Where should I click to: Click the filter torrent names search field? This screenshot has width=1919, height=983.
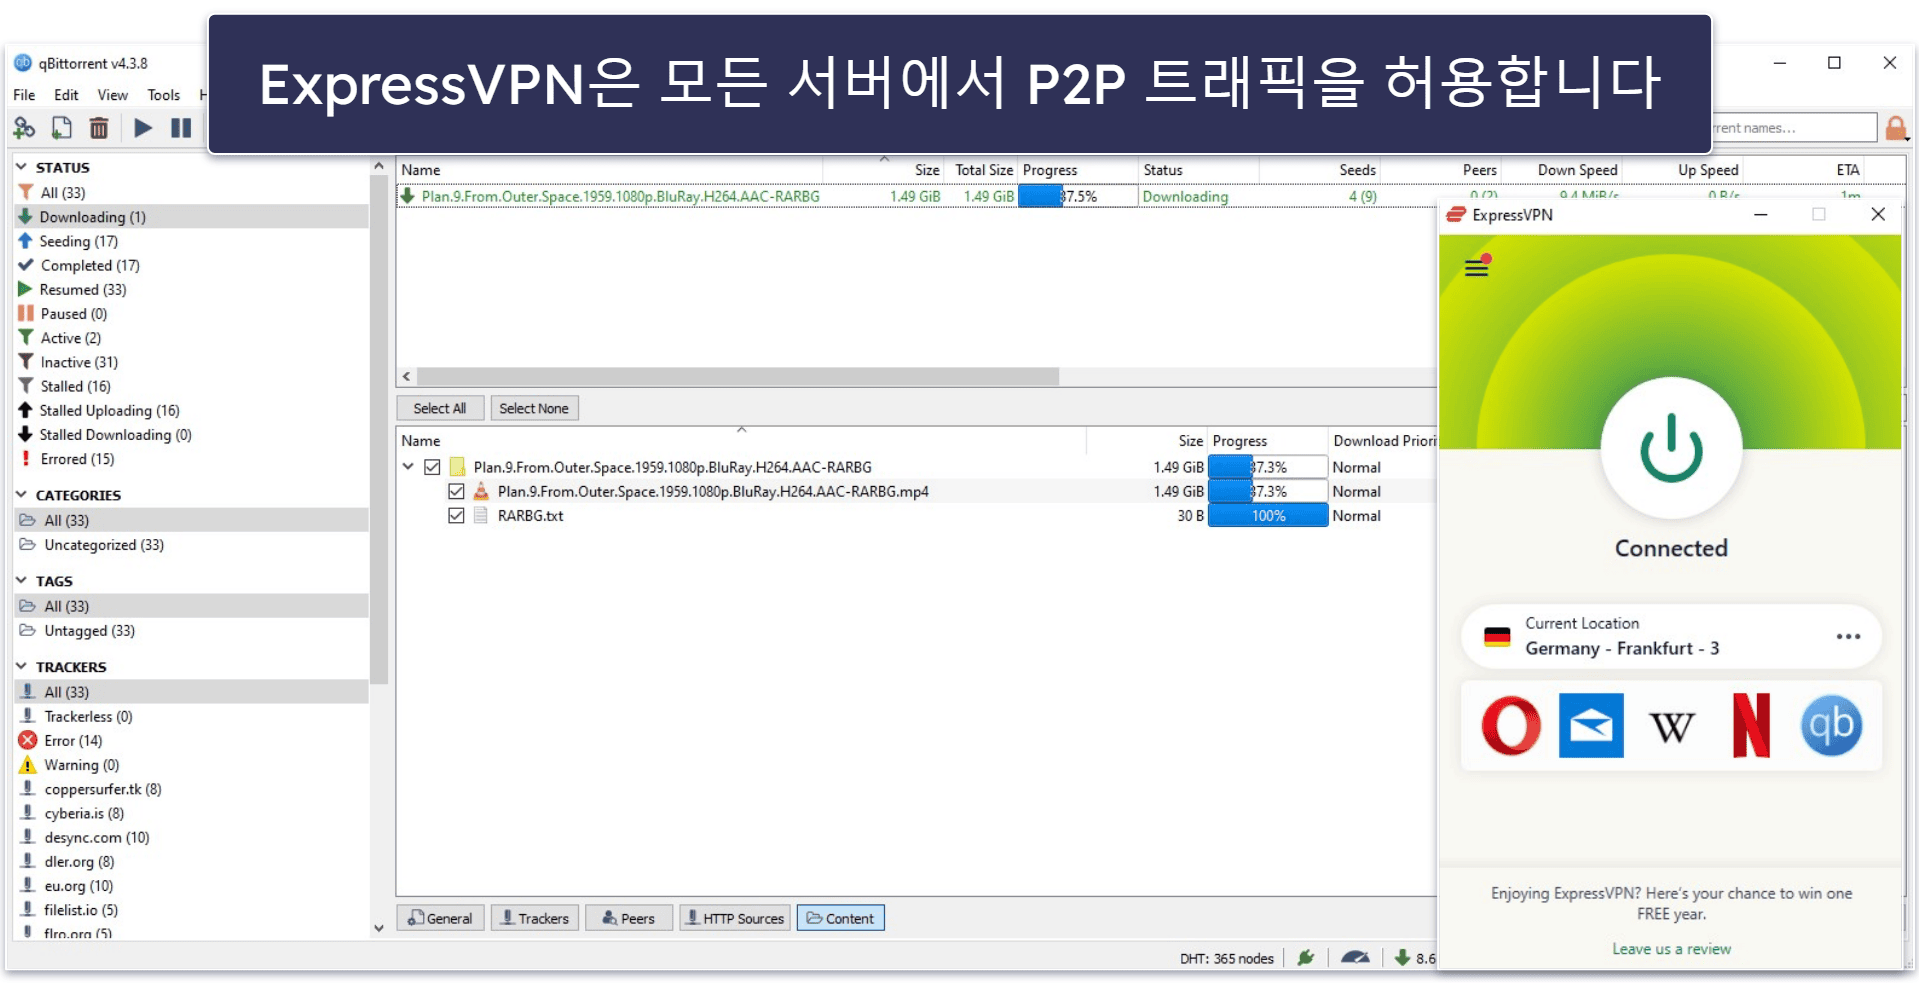pyautogui.click(x=1794, y=128)
